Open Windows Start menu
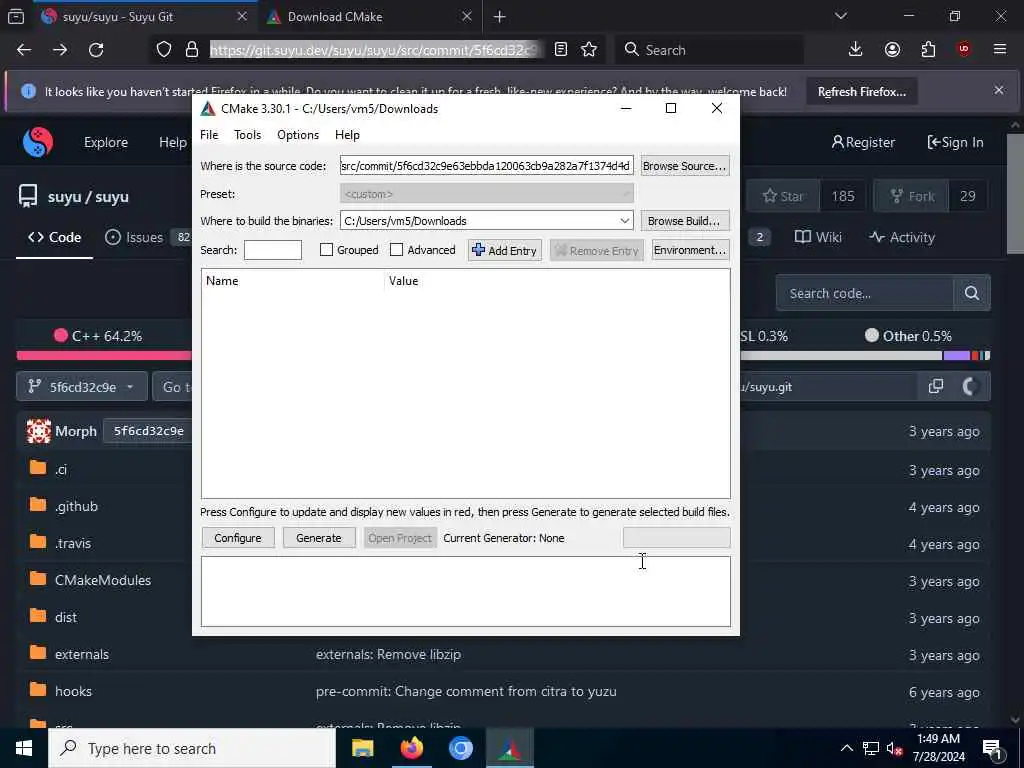The image size is (1024, 768). pos(24,748)
